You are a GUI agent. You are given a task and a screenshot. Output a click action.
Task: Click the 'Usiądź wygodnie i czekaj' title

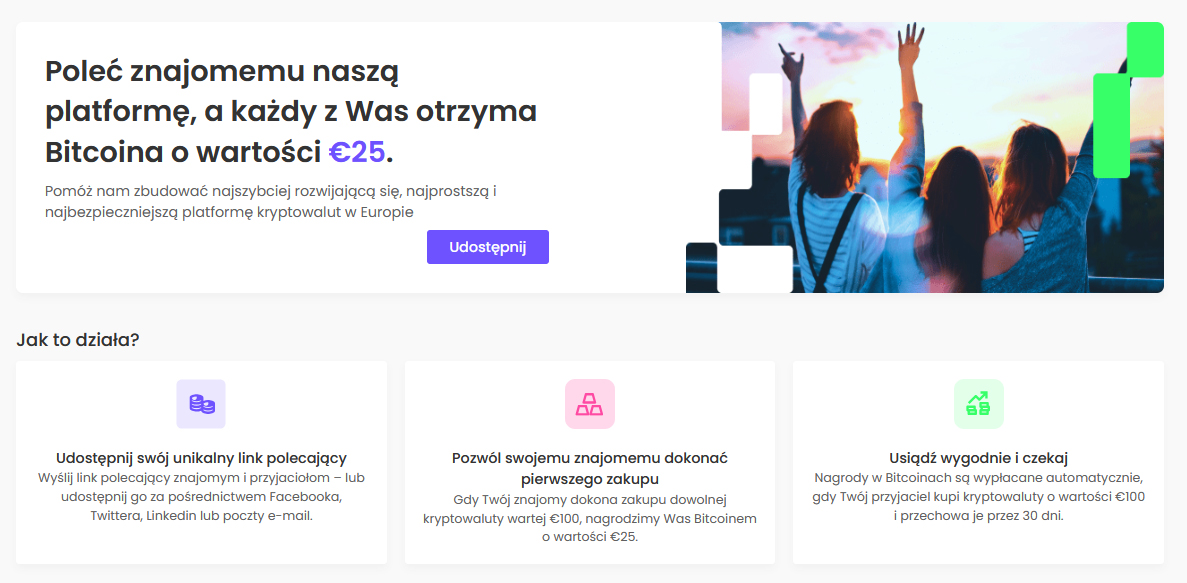pos(978,458)
